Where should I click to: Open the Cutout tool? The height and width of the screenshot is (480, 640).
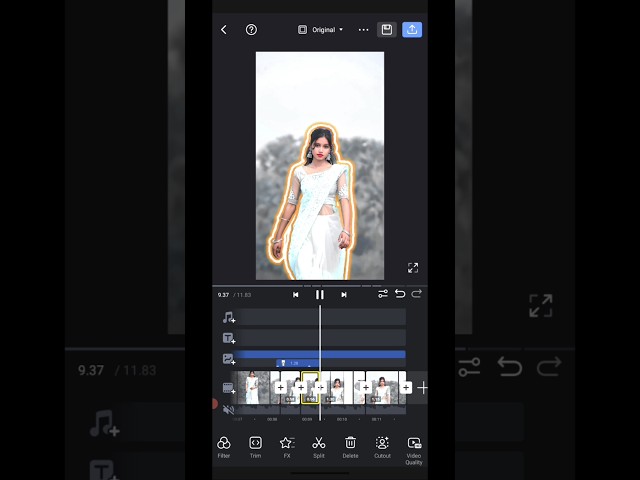coord(382,447)
